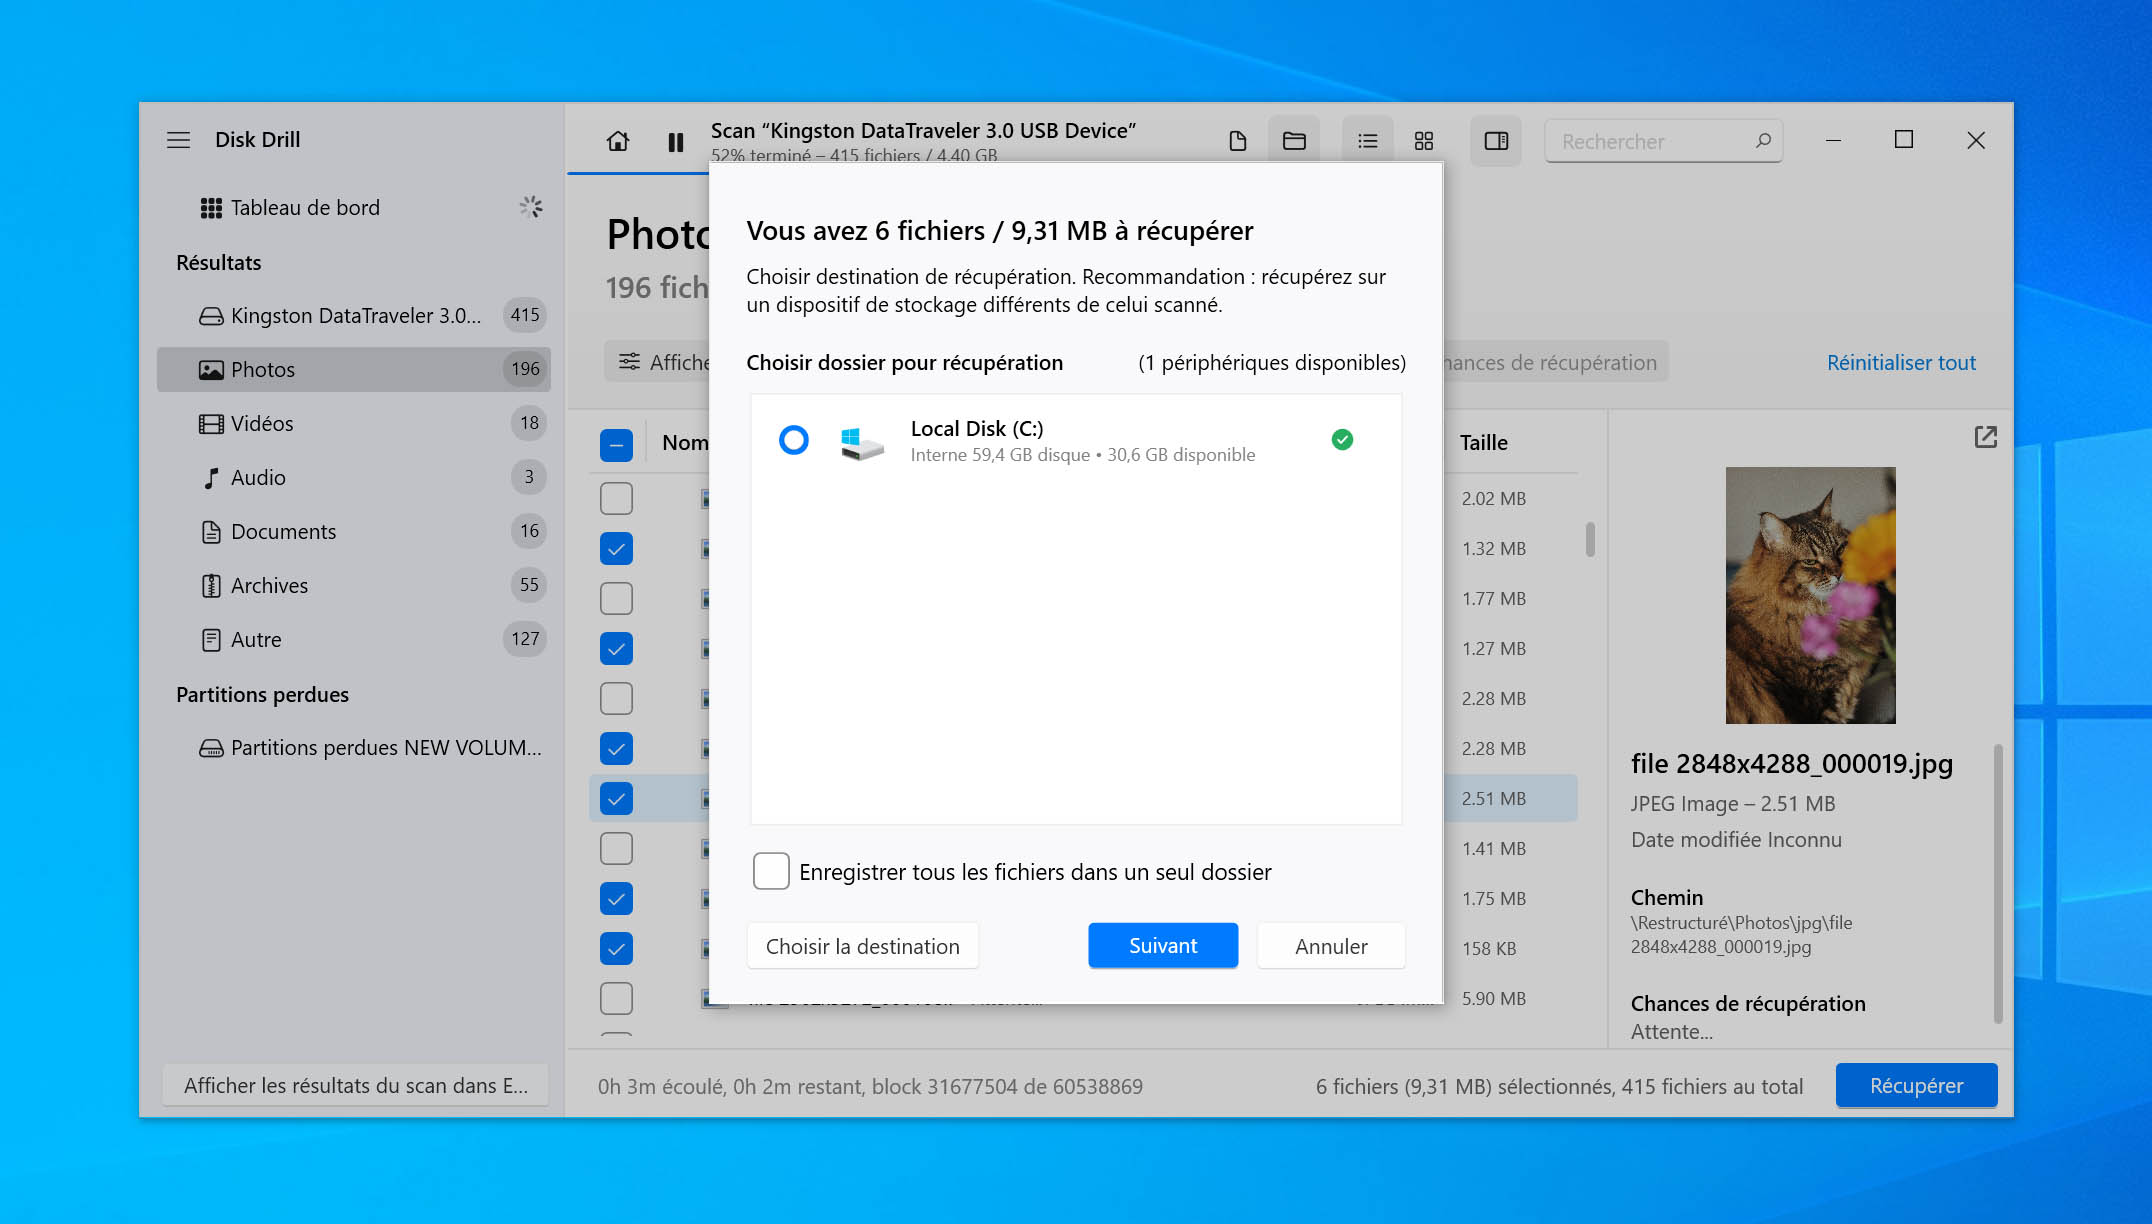The image size is (2152, 1224).
Task: Enable saving all files in one folder
Action: coord(771,871)
